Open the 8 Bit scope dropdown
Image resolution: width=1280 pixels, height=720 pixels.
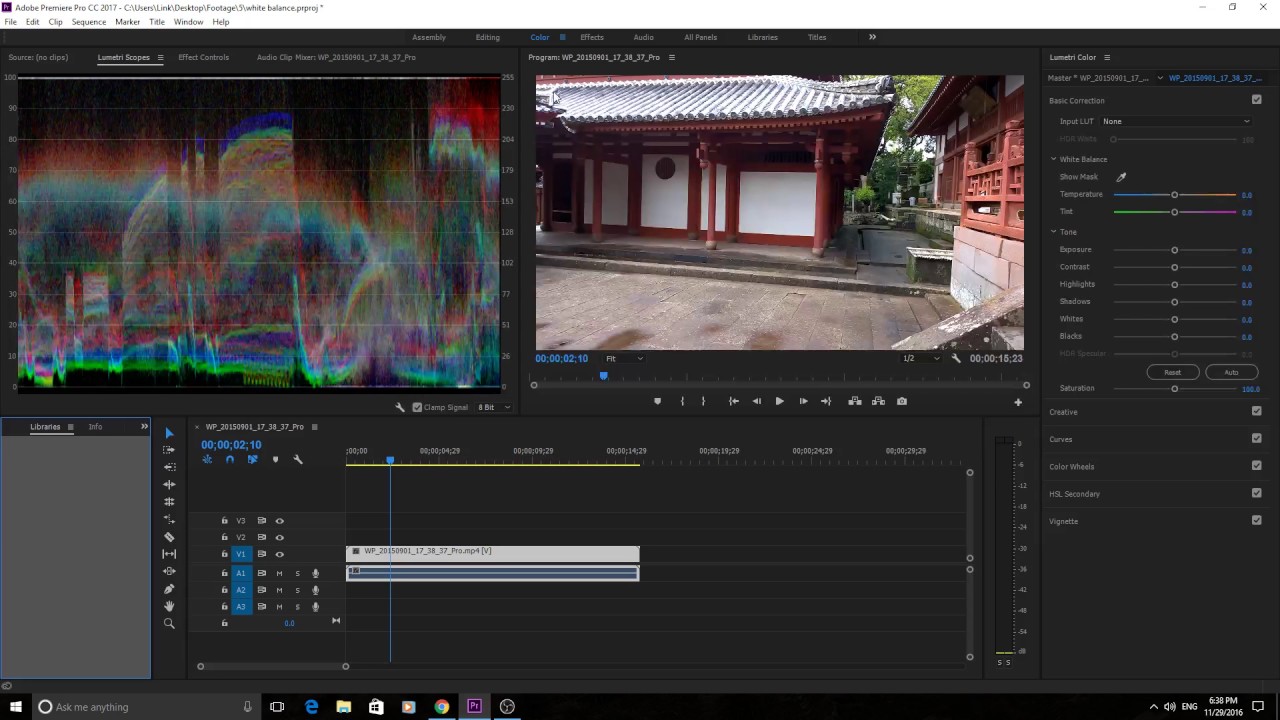[494, 407]
